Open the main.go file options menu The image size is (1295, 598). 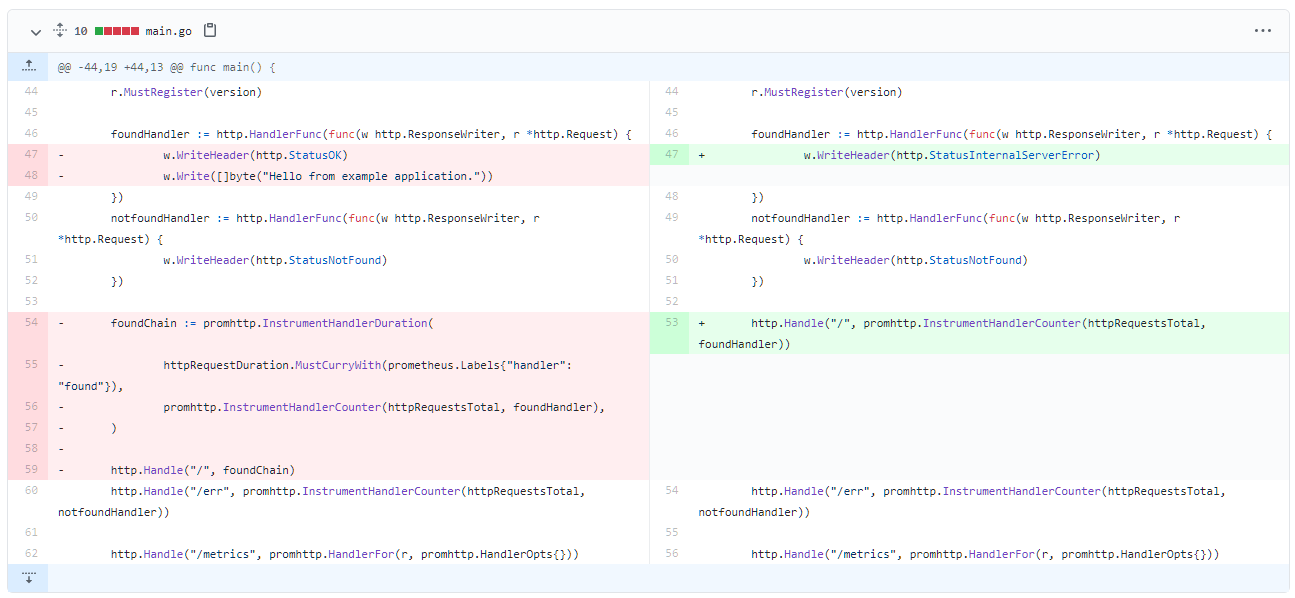point(1262,31)
